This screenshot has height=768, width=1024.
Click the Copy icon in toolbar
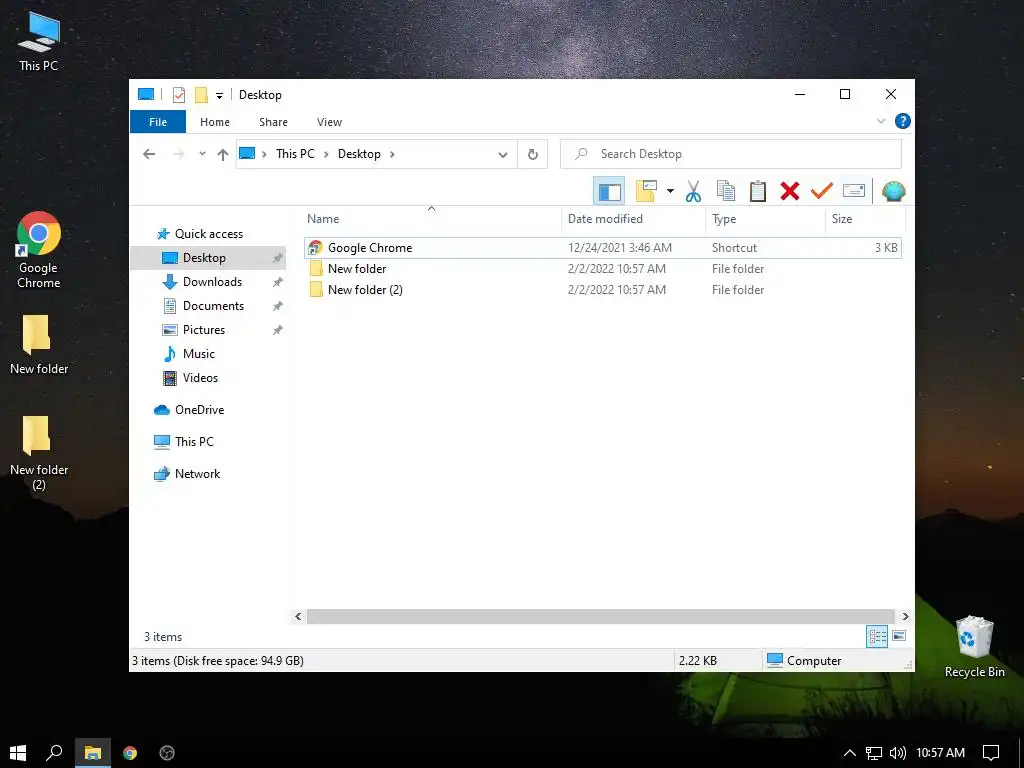[x=726, y=191]
